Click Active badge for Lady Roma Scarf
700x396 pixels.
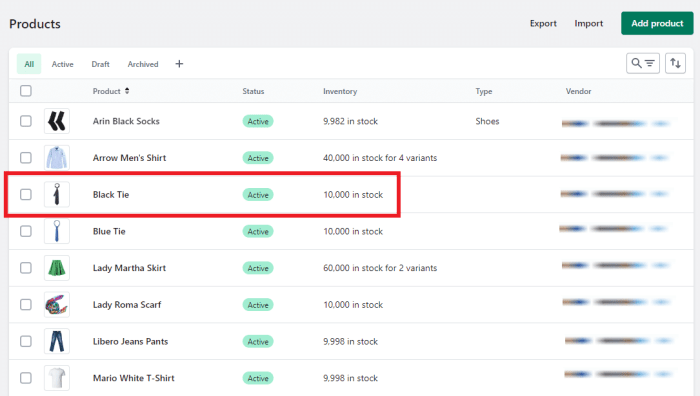pos(258,304)
